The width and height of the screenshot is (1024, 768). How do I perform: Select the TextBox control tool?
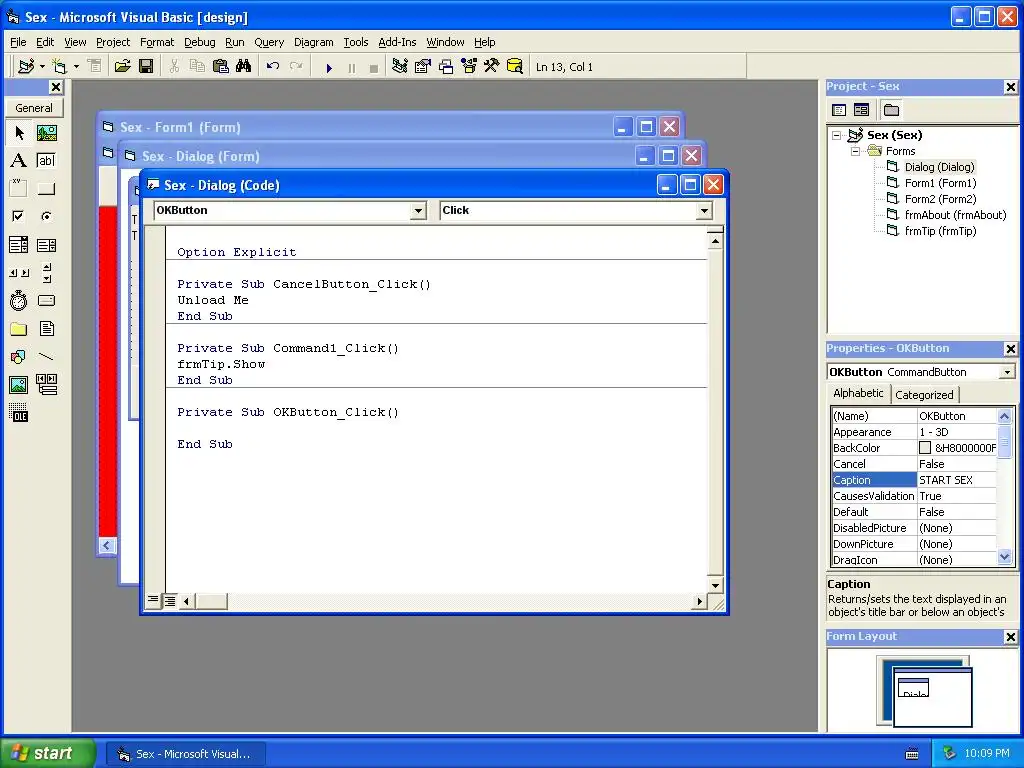(46, 161)
